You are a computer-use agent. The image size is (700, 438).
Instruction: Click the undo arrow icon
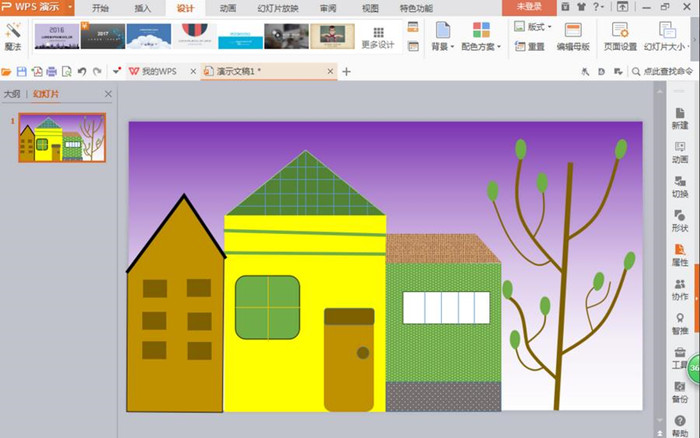click(x=82, y=71)
